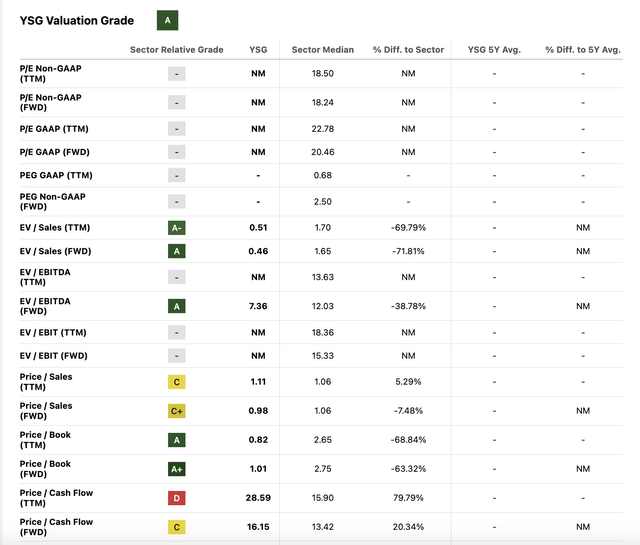
Task: Select the P/E Non-GAAP (FWD) row label
Action: click(51, 102)
